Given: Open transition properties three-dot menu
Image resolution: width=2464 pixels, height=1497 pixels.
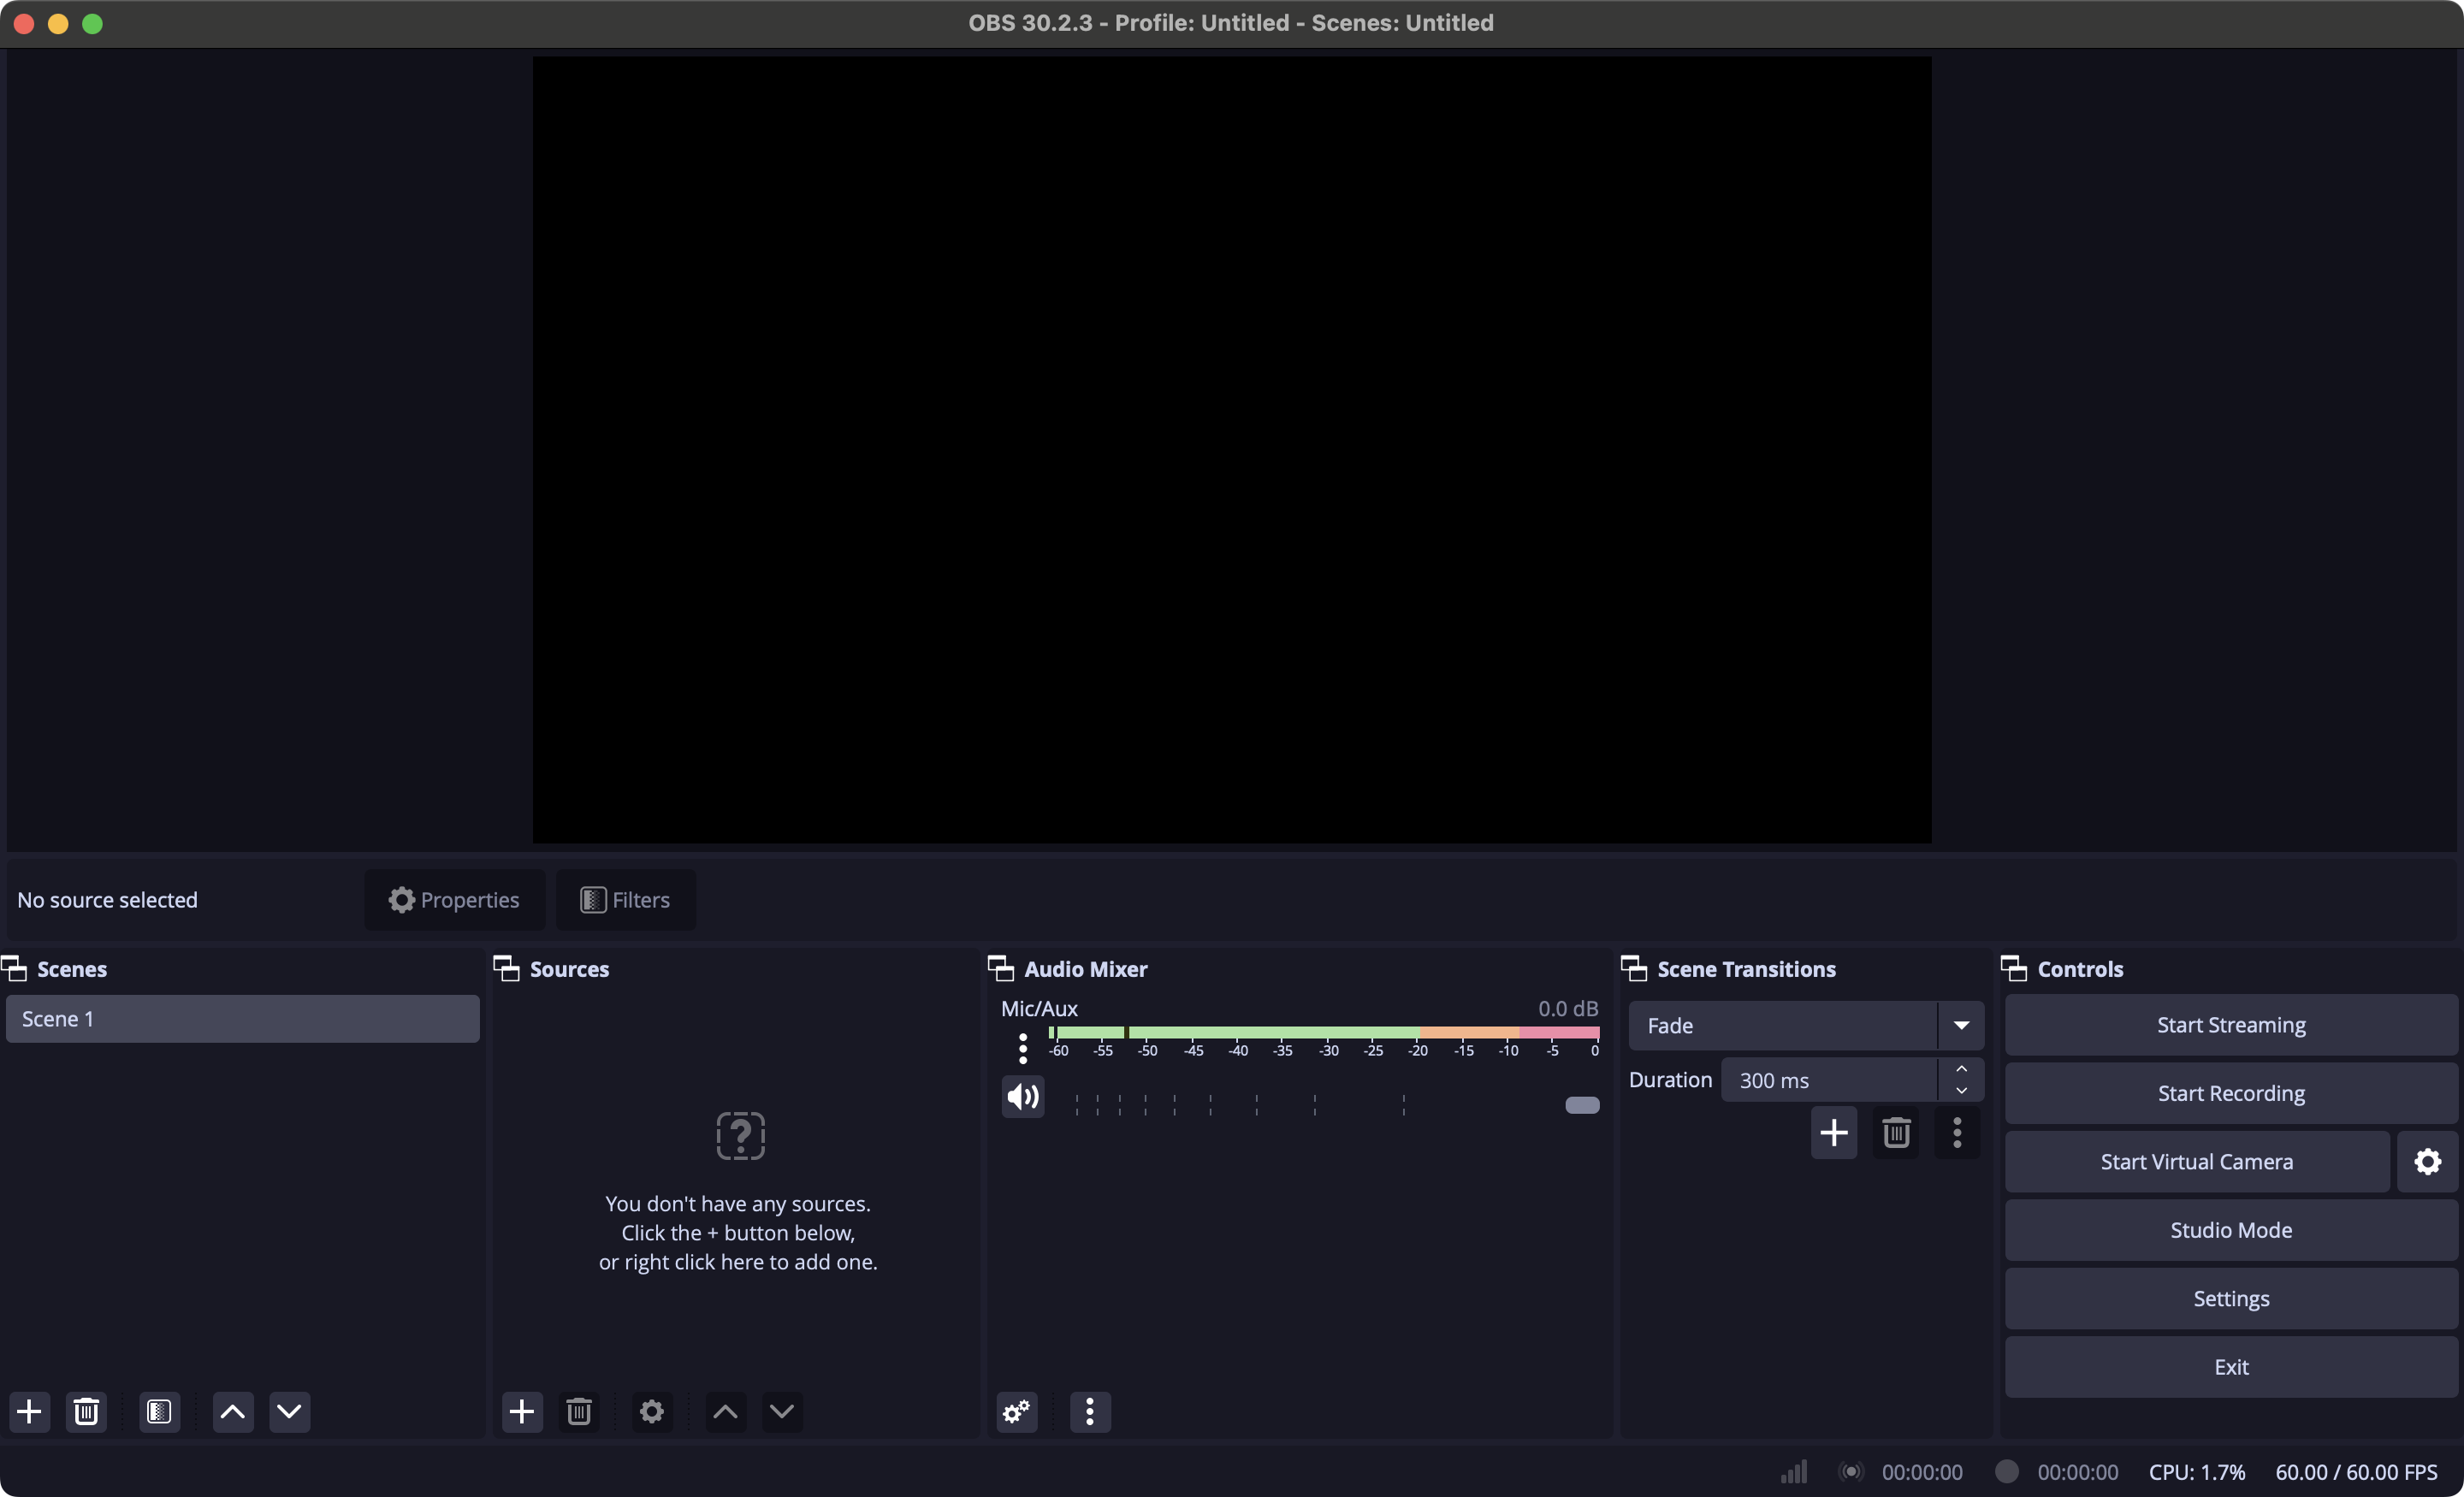Looking at the screenshot, I should coord(1957,1132).
